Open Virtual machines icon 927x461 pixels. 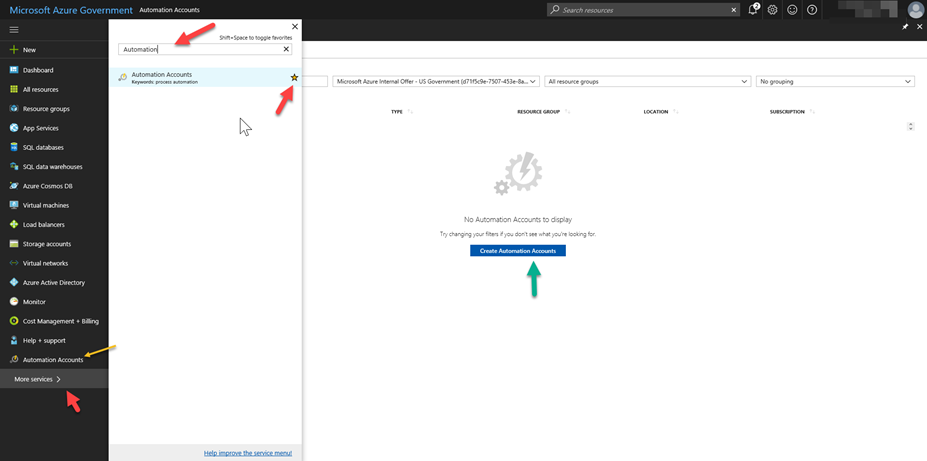(x=14, y=205)
